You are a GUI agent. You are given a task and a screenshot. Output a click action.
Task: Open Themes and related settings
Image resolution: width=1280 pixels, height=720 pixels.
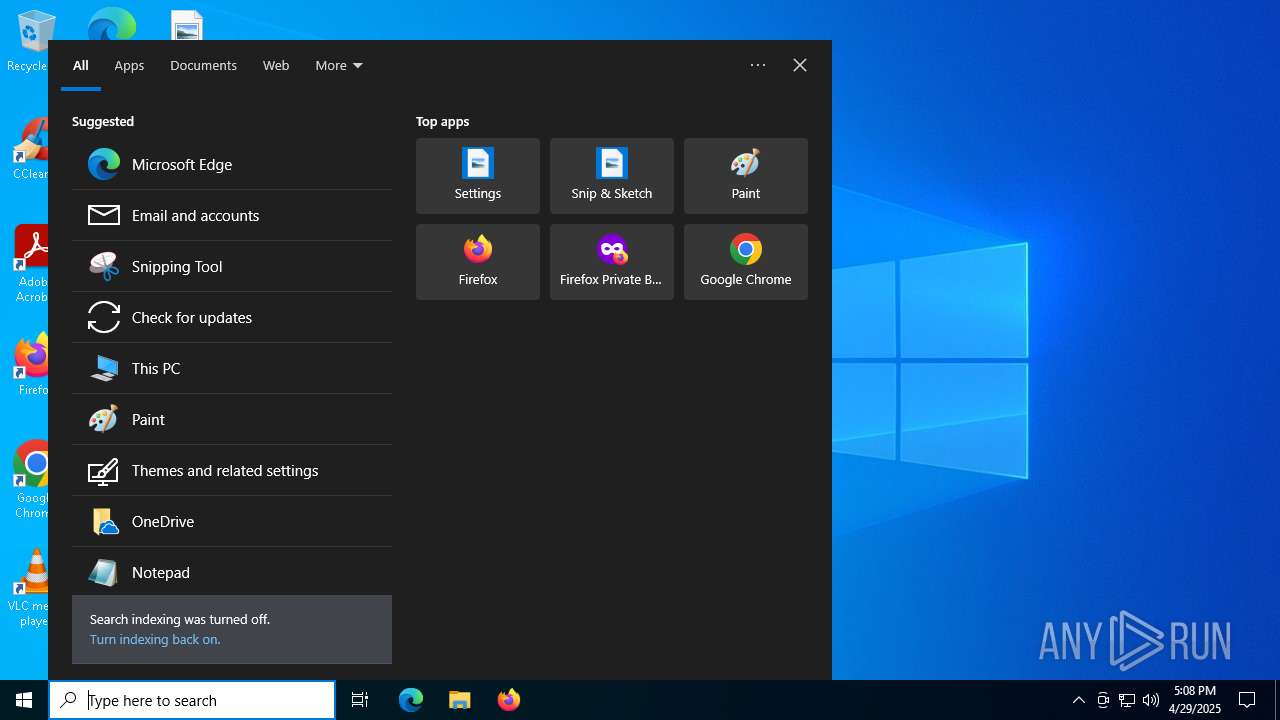(x=232, y=470)
